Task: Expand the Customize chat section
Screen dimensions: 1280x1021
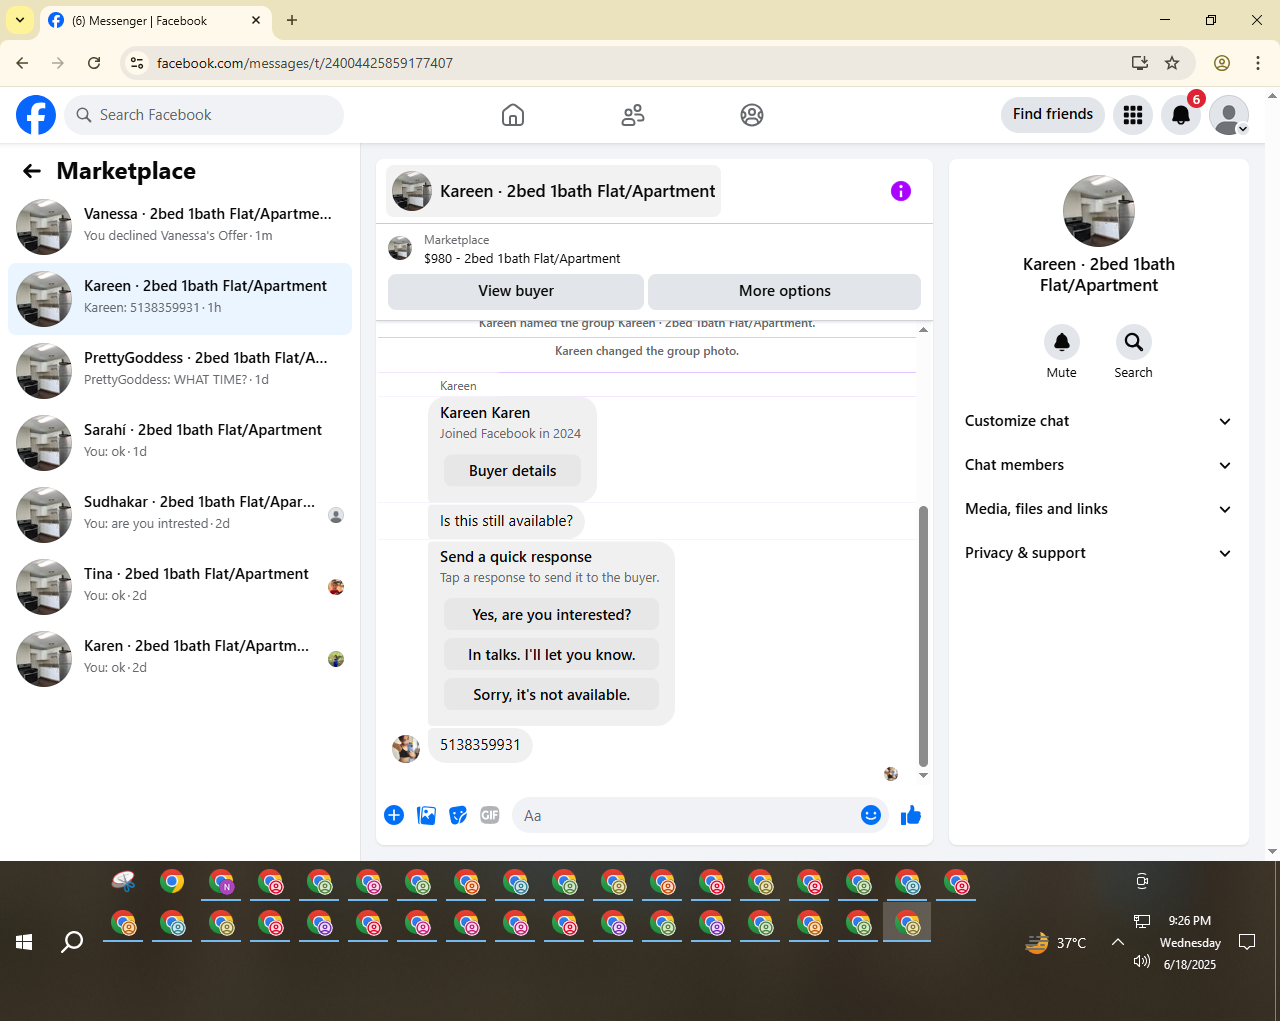Action: 1099,421
